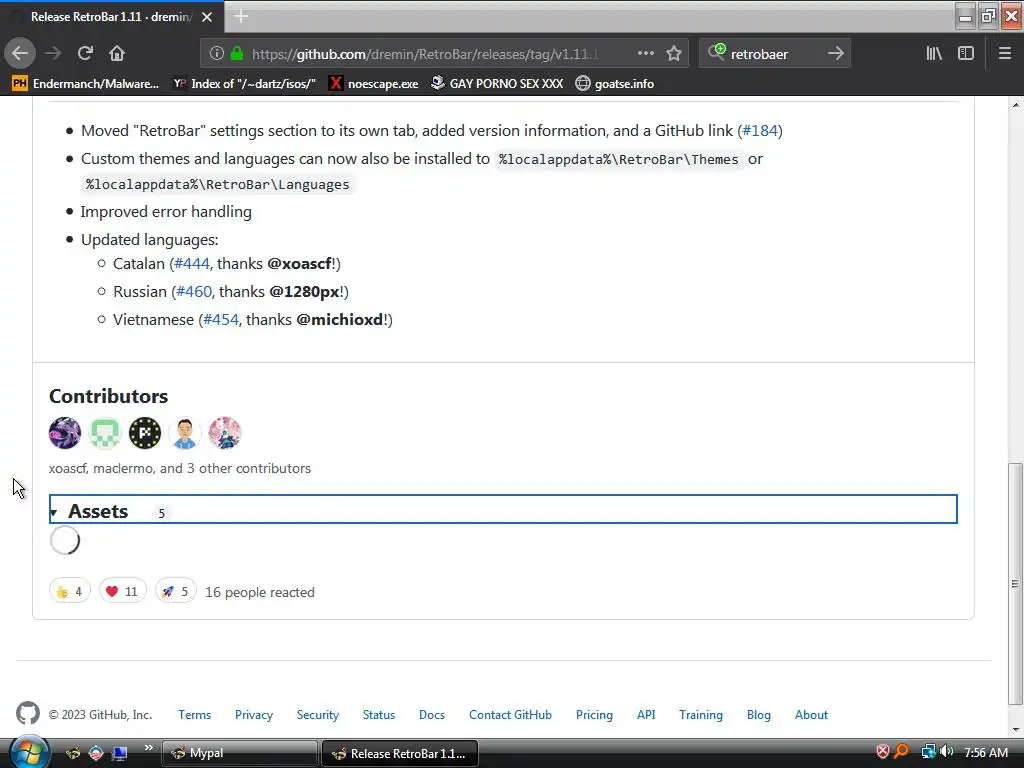React with thumbs up emoji
Viewport: 1024px width, 768px height.
click(x=70, y=592)
